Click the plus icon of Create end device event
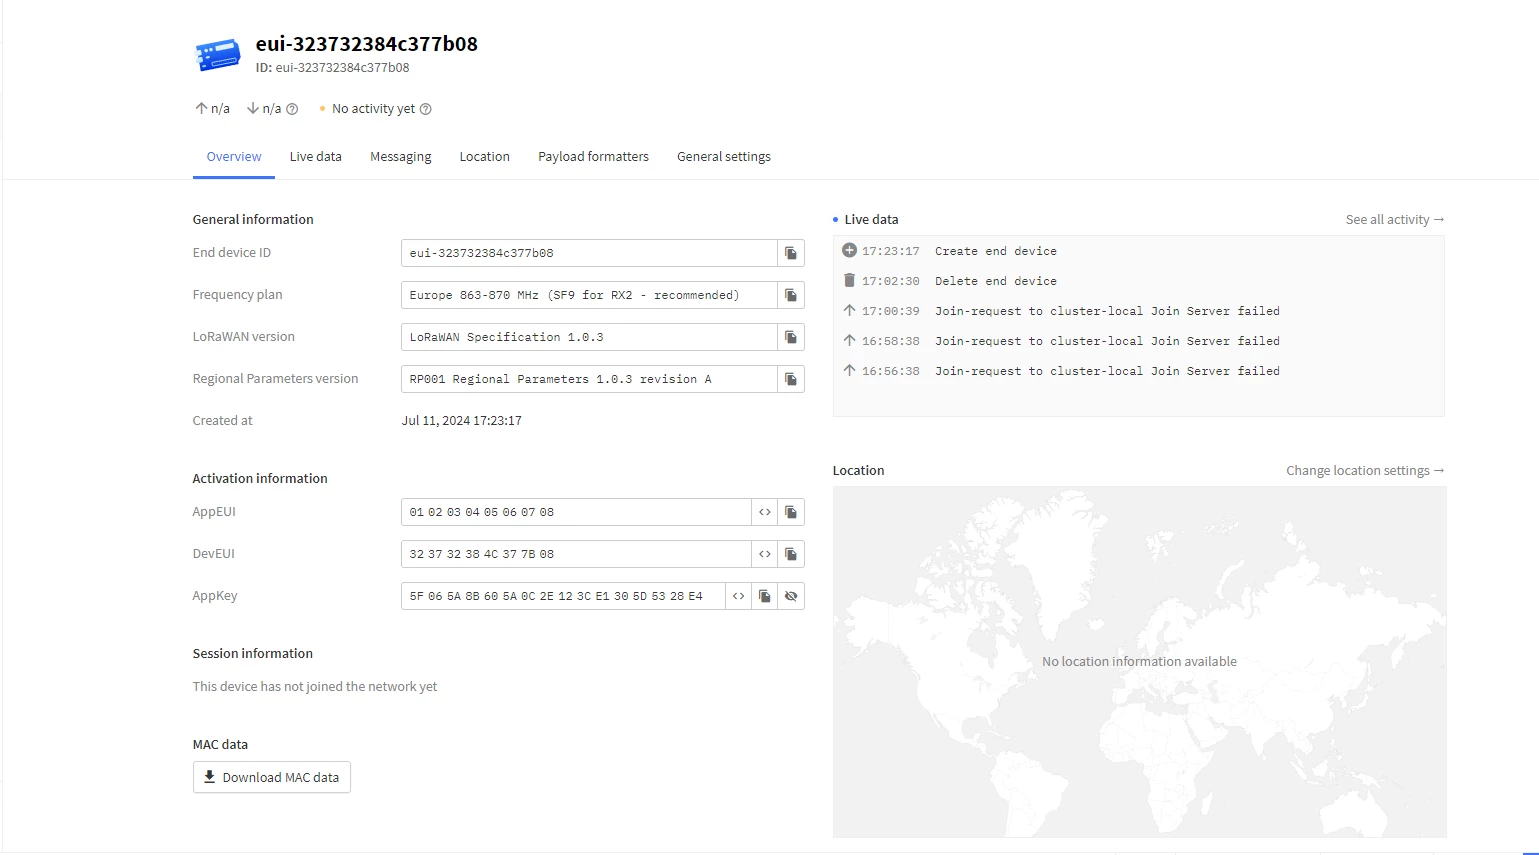 pyautogui.click(x=849, y=250)
